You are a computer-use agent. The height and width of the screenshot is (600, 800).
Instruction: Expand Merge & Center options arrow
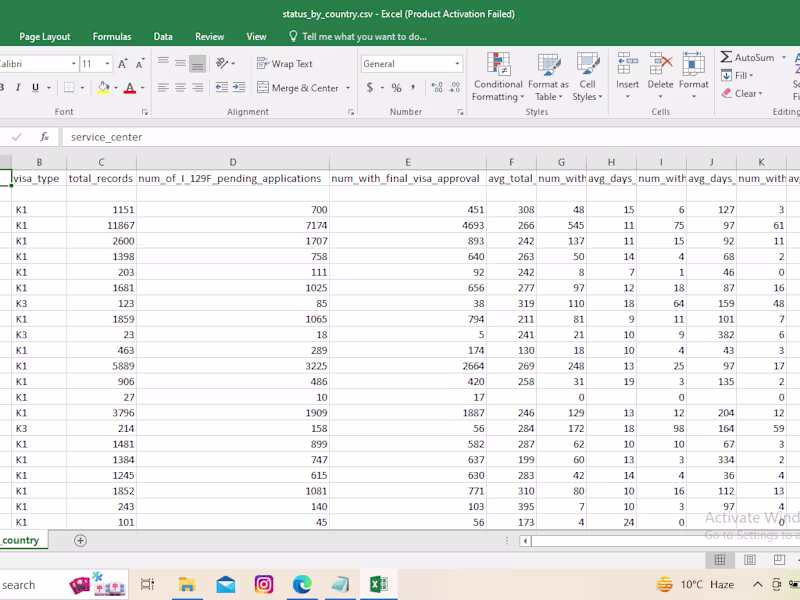(348, 88)
